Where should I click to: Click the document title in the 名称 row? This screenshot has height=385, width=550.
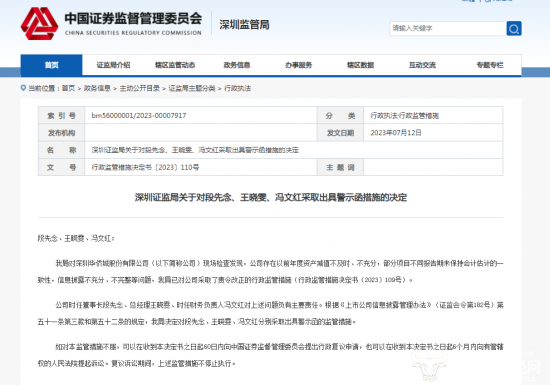click(x=195, y=150)
